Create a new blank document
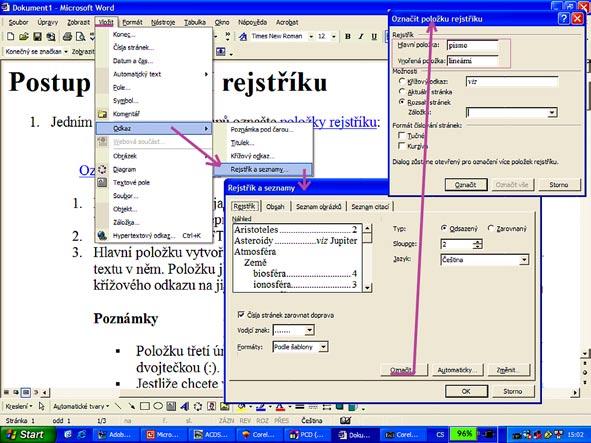The image size is (591, 443). tap(10, 37)
